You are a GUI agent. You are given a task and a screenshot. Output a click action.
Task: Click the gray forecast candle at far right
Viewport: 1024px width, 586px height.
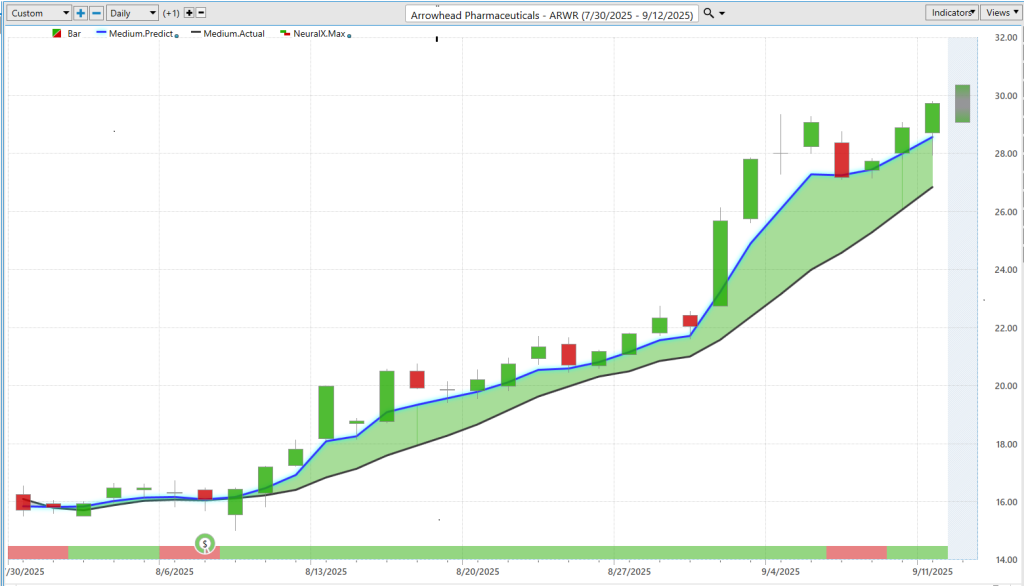point(962,103)
